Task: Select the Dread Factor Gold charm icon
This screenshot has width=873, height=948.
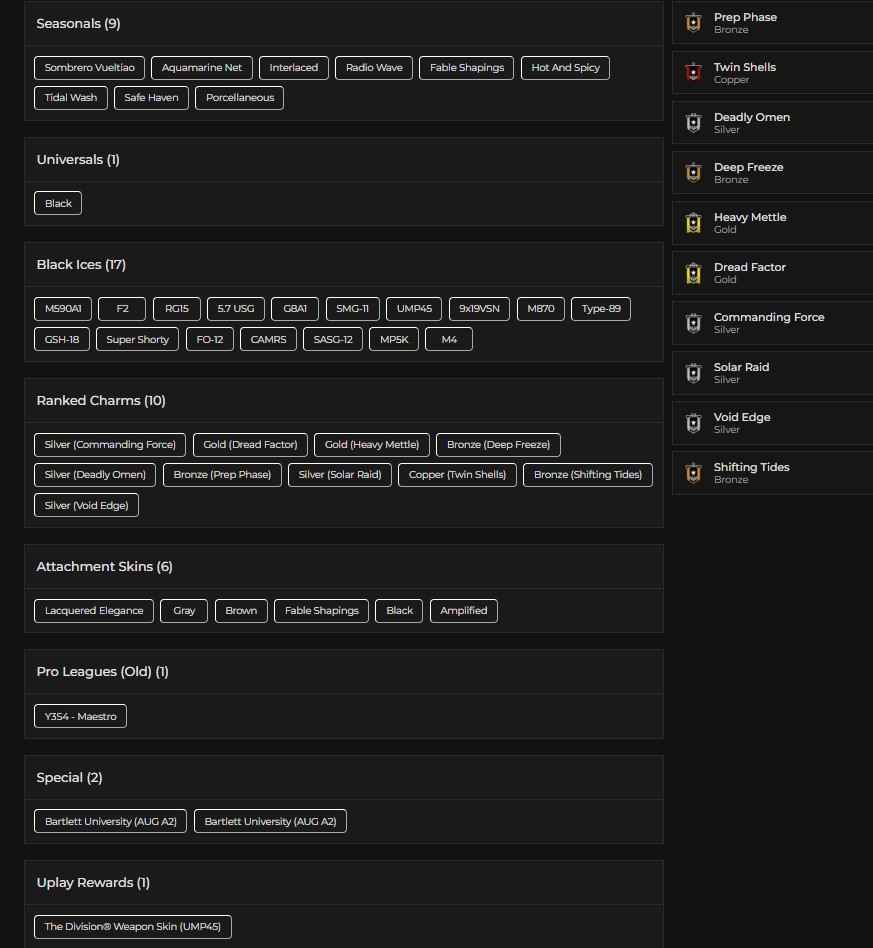Action: 693,272
